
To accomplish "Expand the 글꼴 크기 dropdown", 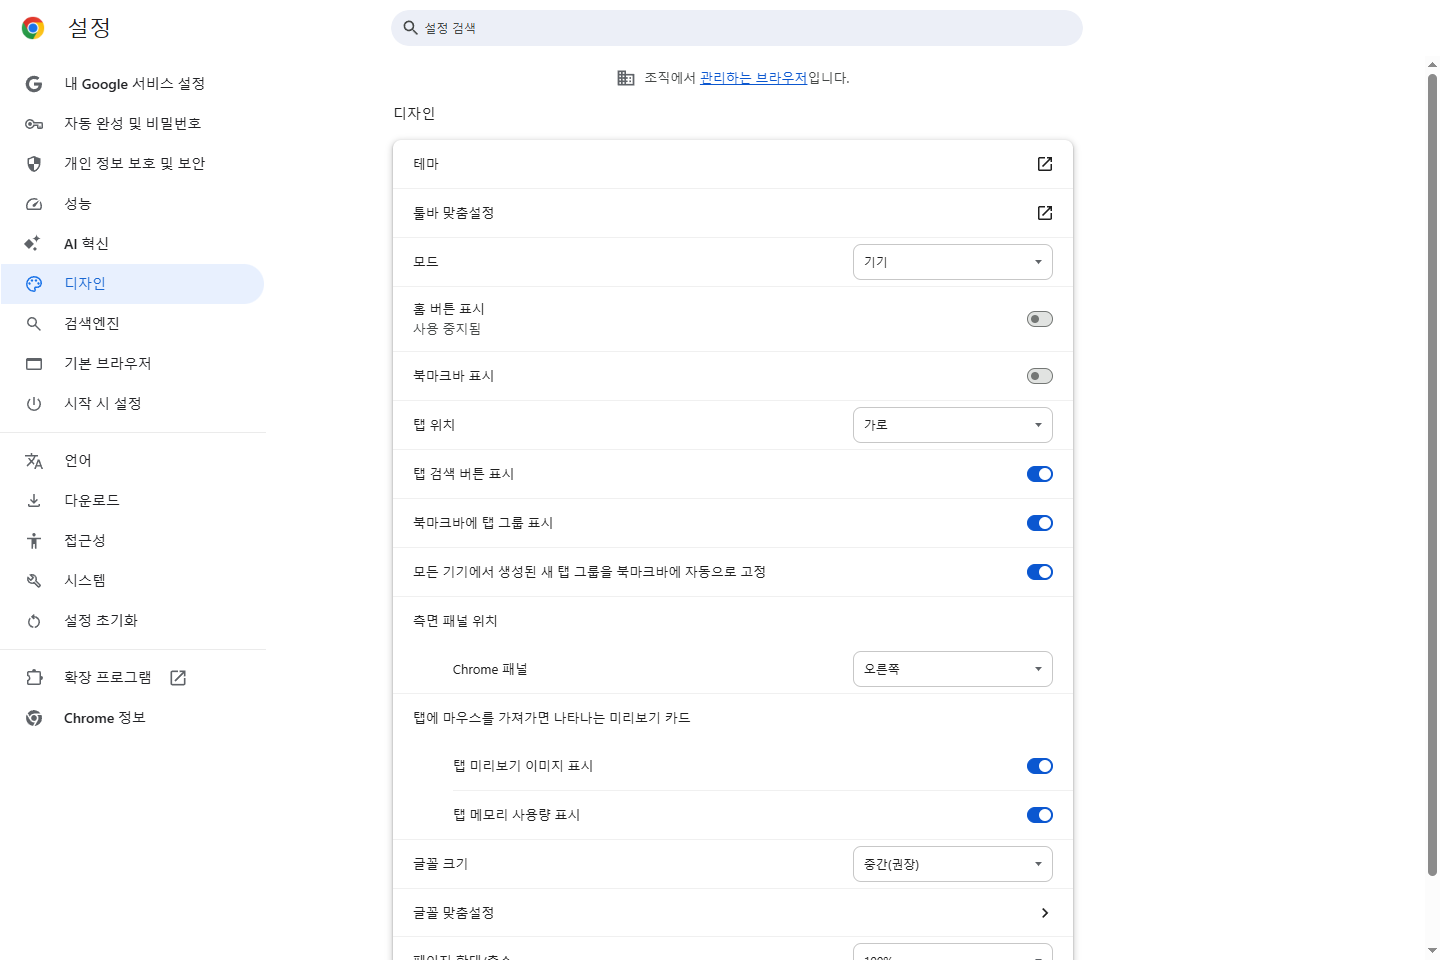I will click(952, 864).
